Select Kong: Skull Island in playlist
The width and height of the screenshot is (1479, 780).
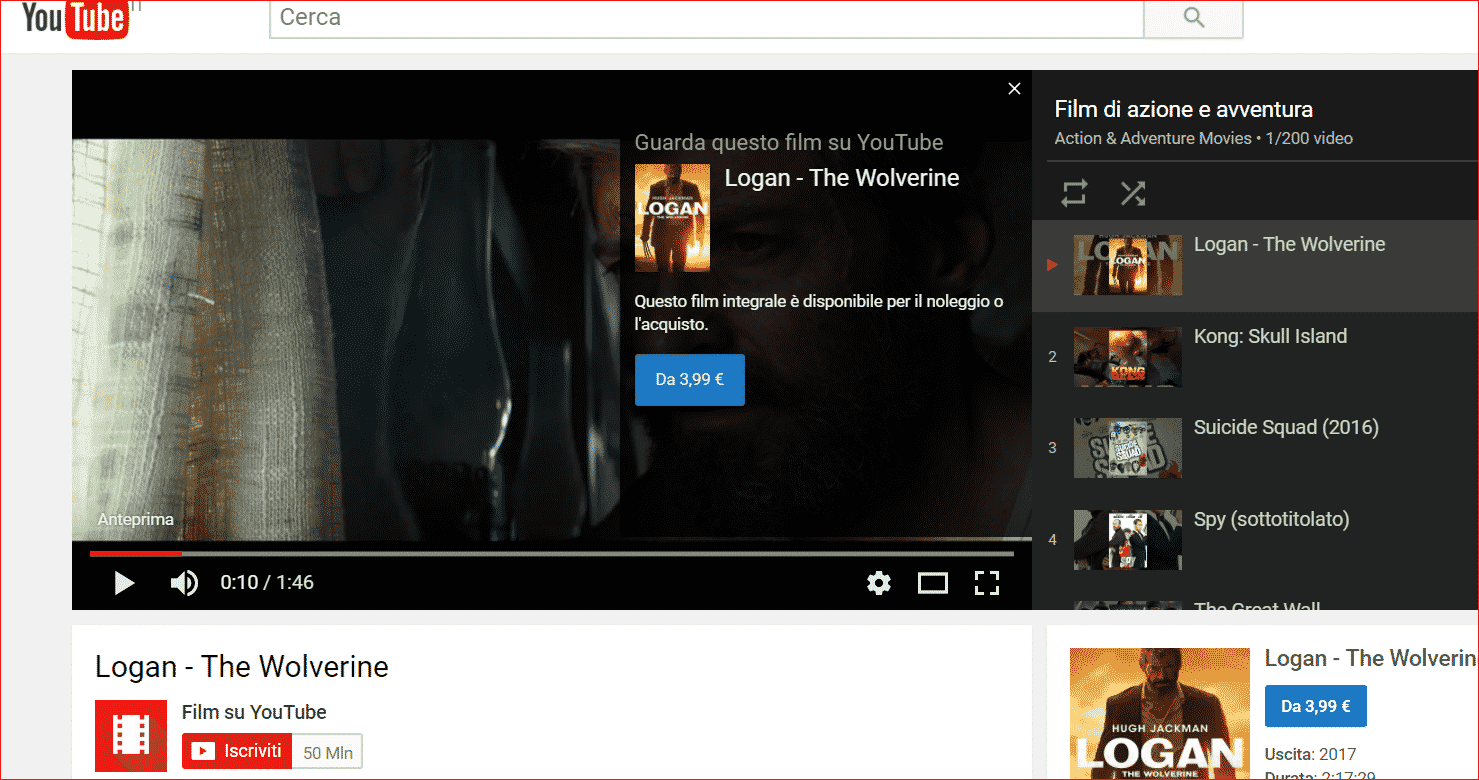coord(1256,358)
